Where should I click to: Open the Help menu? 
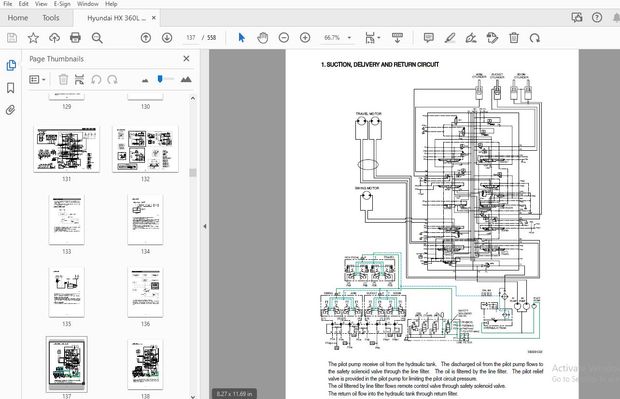tap(111, 4)
